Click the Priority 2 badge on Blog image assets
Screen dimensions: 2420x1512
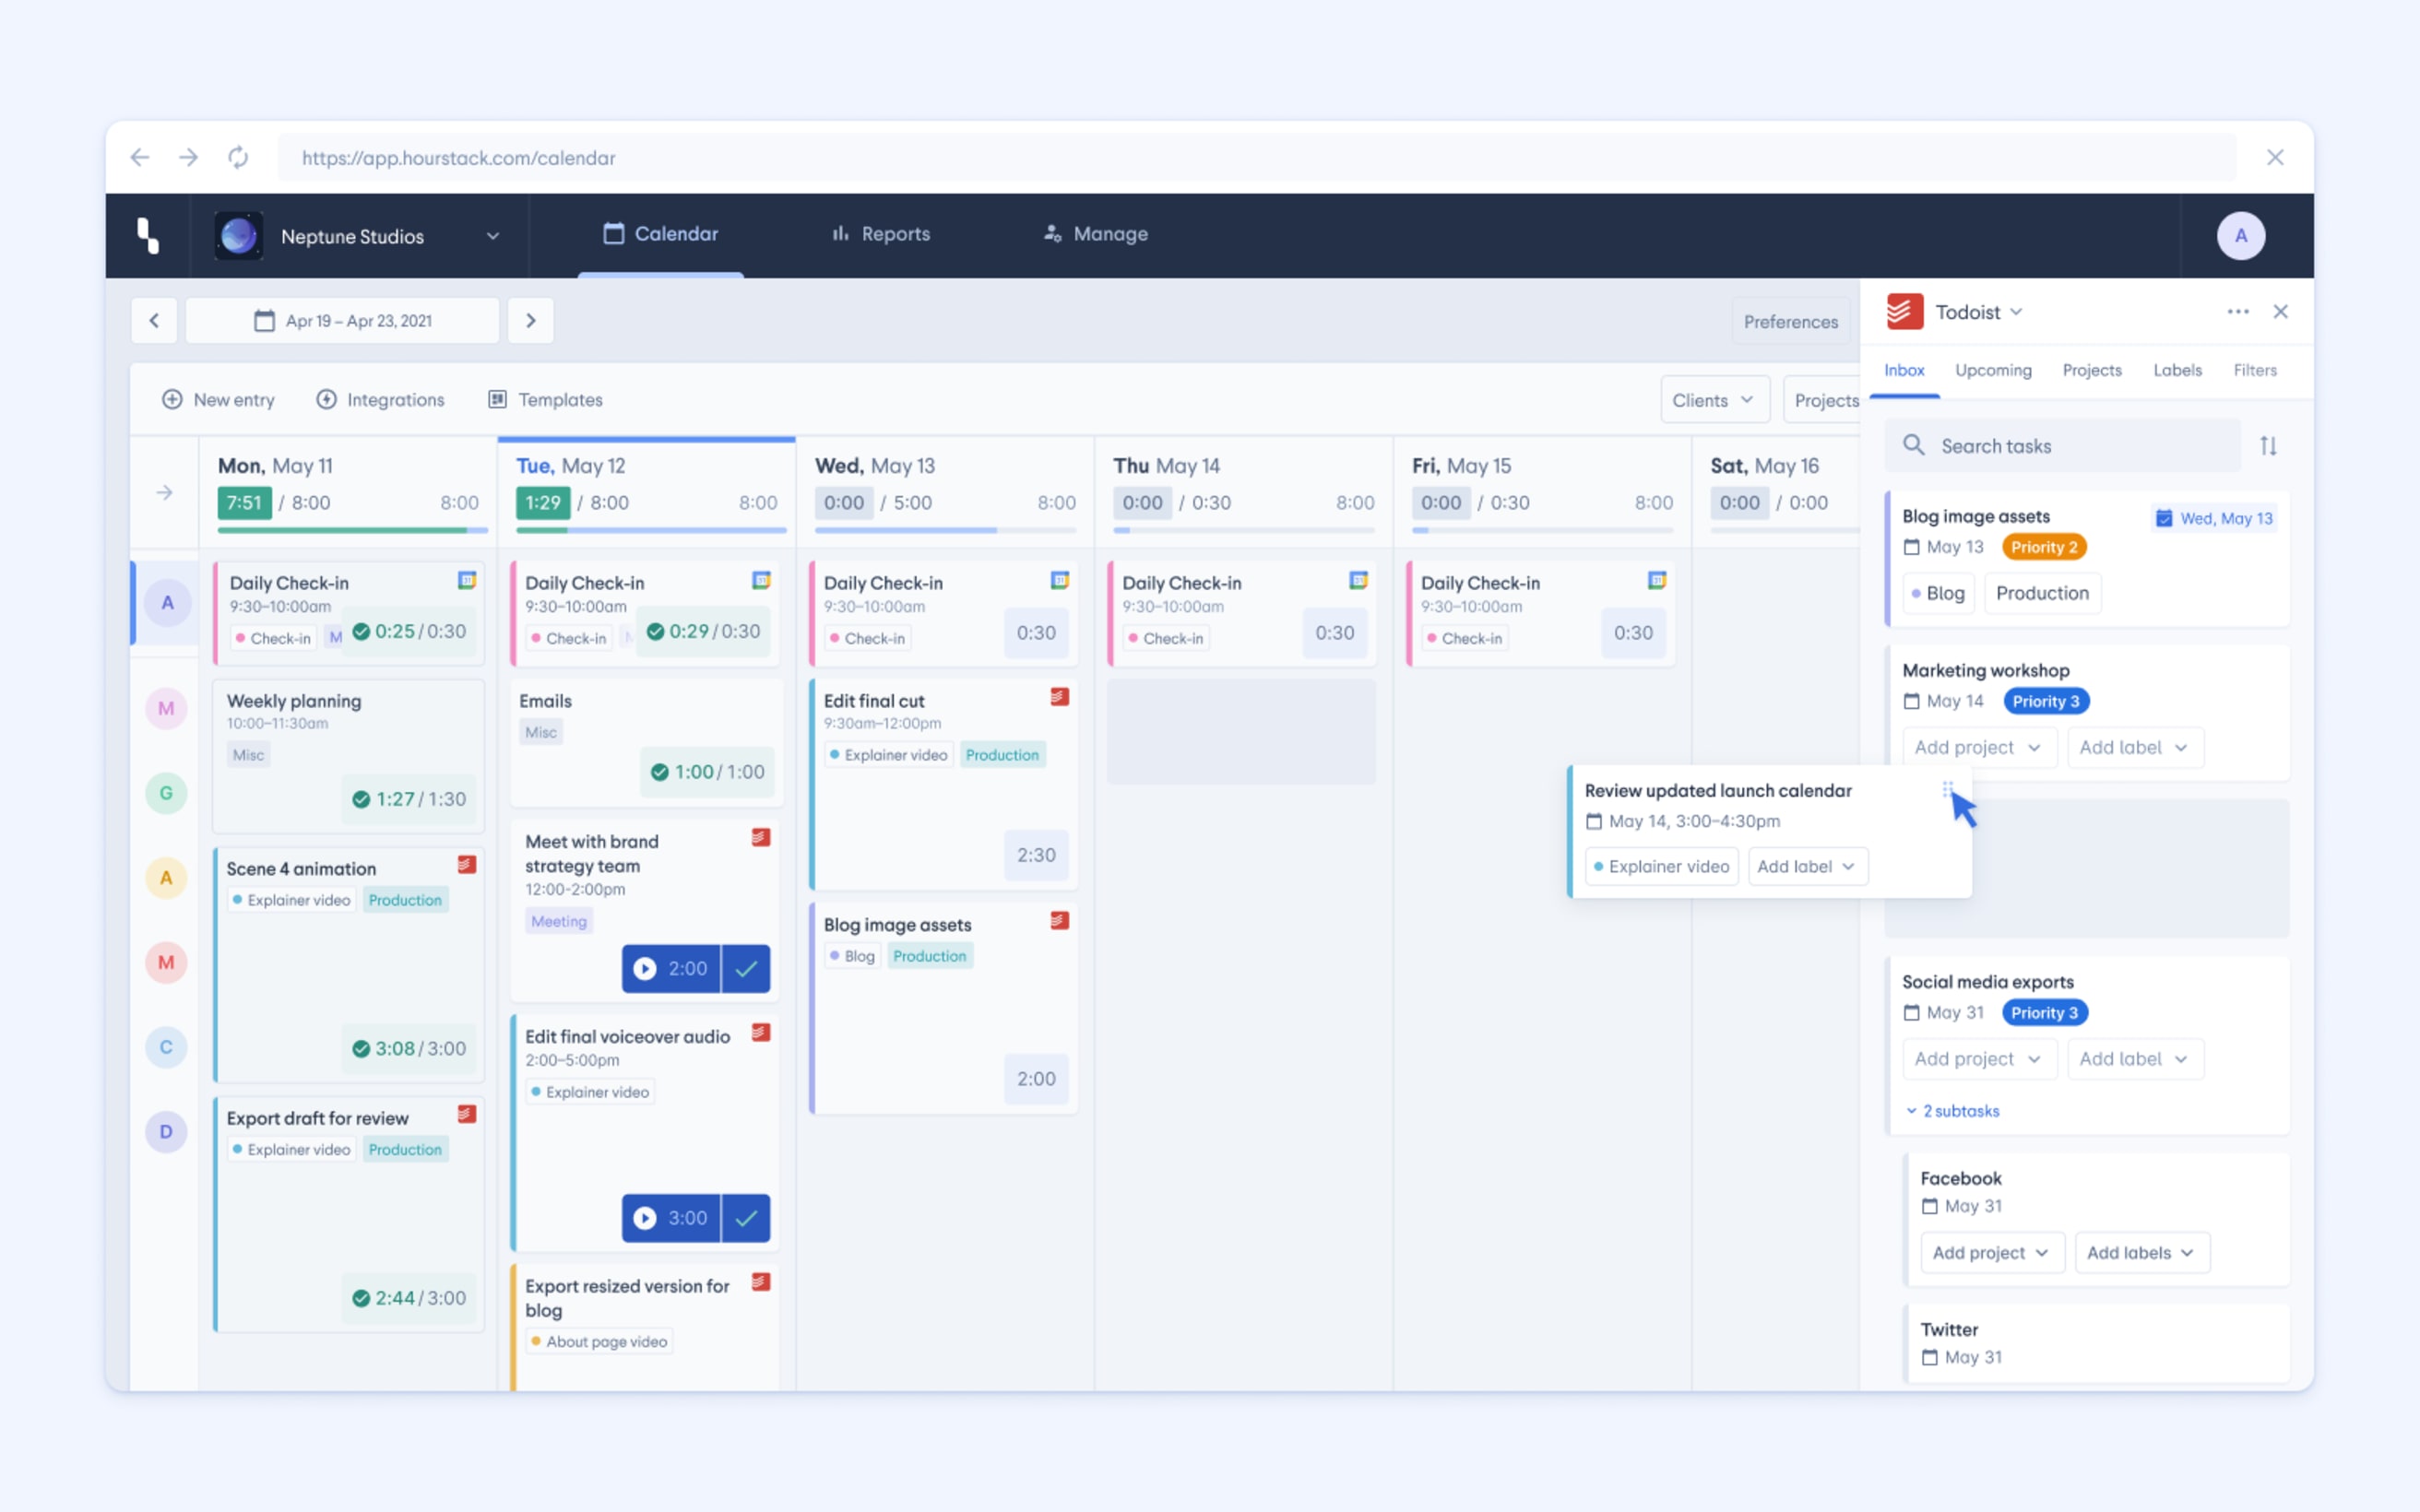[x=2040, y=547]
